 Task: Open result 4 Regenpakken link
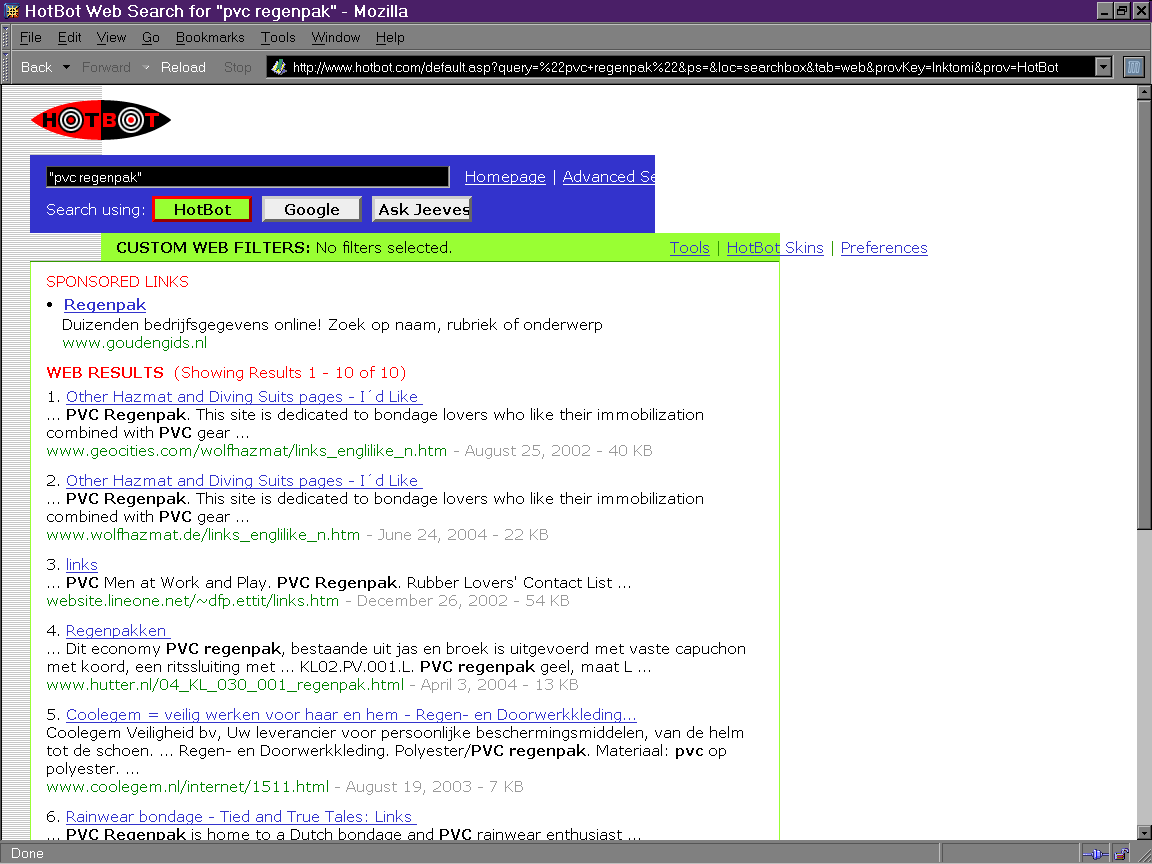point(118,631)
